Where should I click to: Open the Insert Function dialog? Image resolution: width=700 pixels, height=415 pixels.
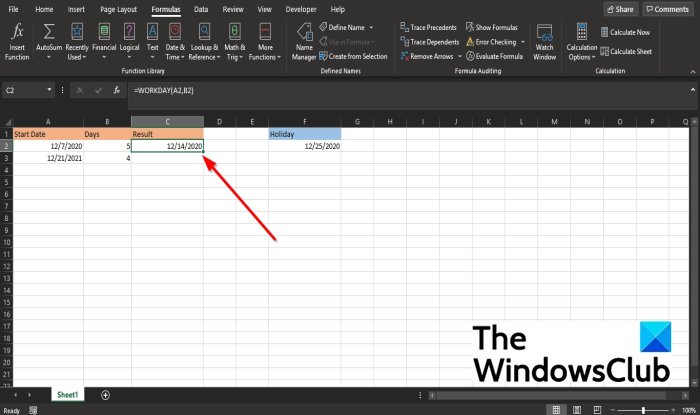pos(17,42)
